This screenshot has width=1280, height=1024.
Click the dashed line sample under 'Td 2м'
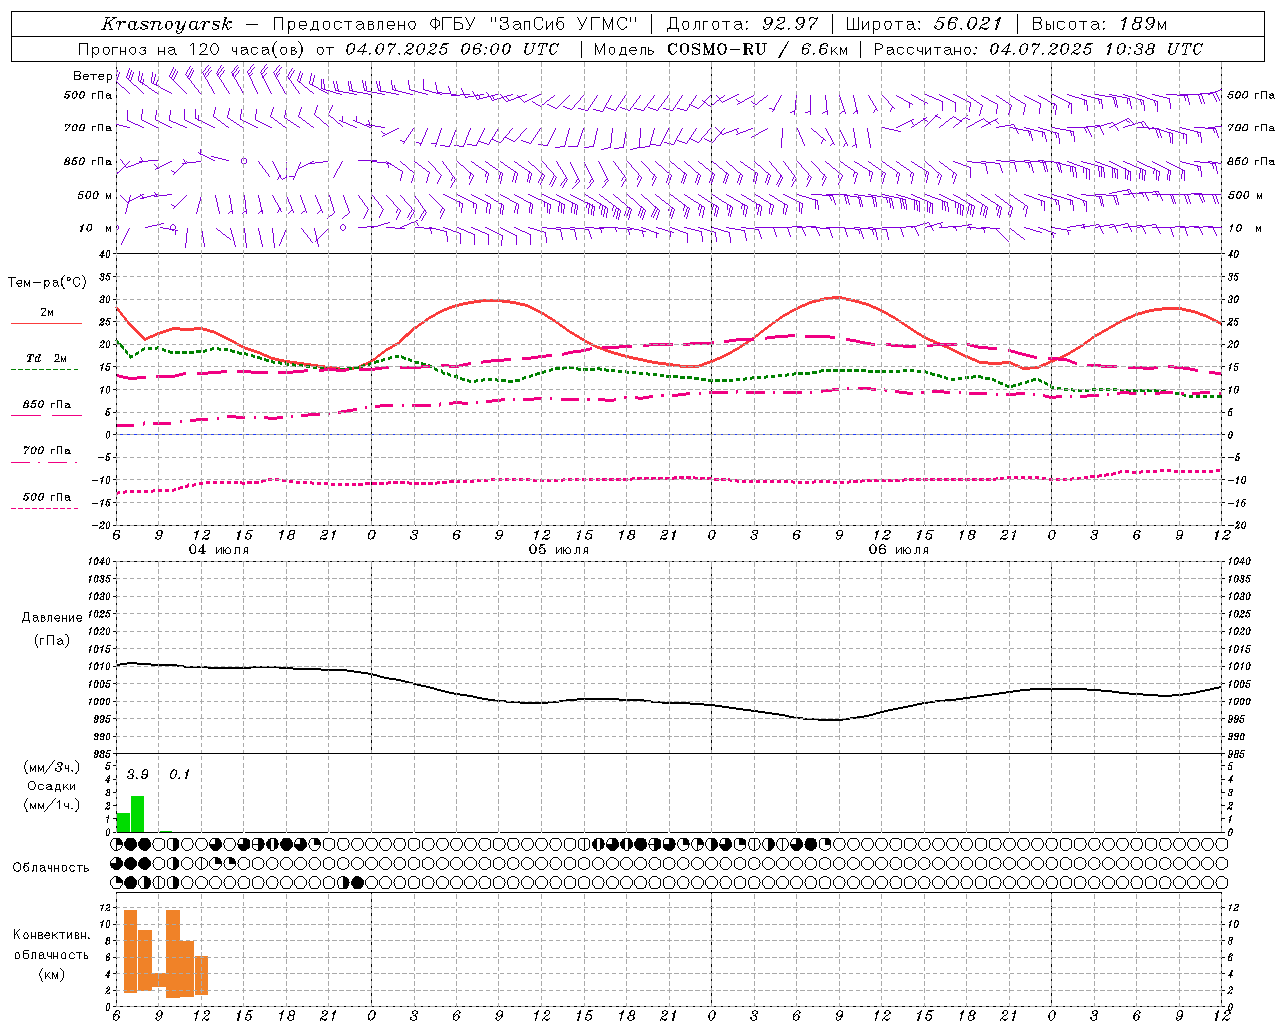(x=45, y=369)
